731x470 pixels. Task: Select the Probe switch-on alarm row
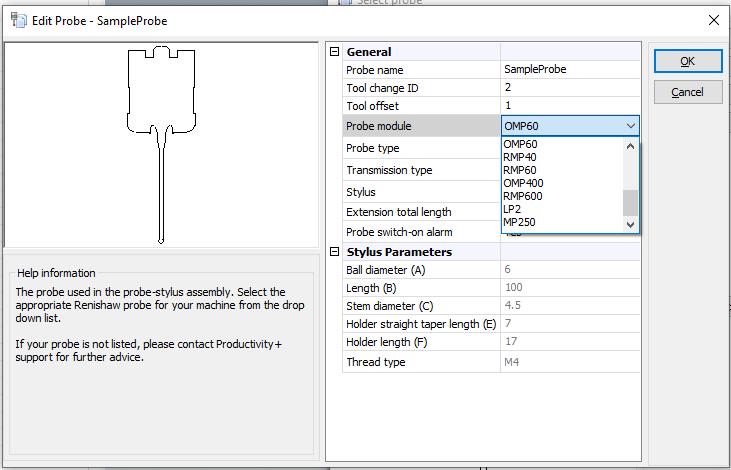(x=421, y=232)
